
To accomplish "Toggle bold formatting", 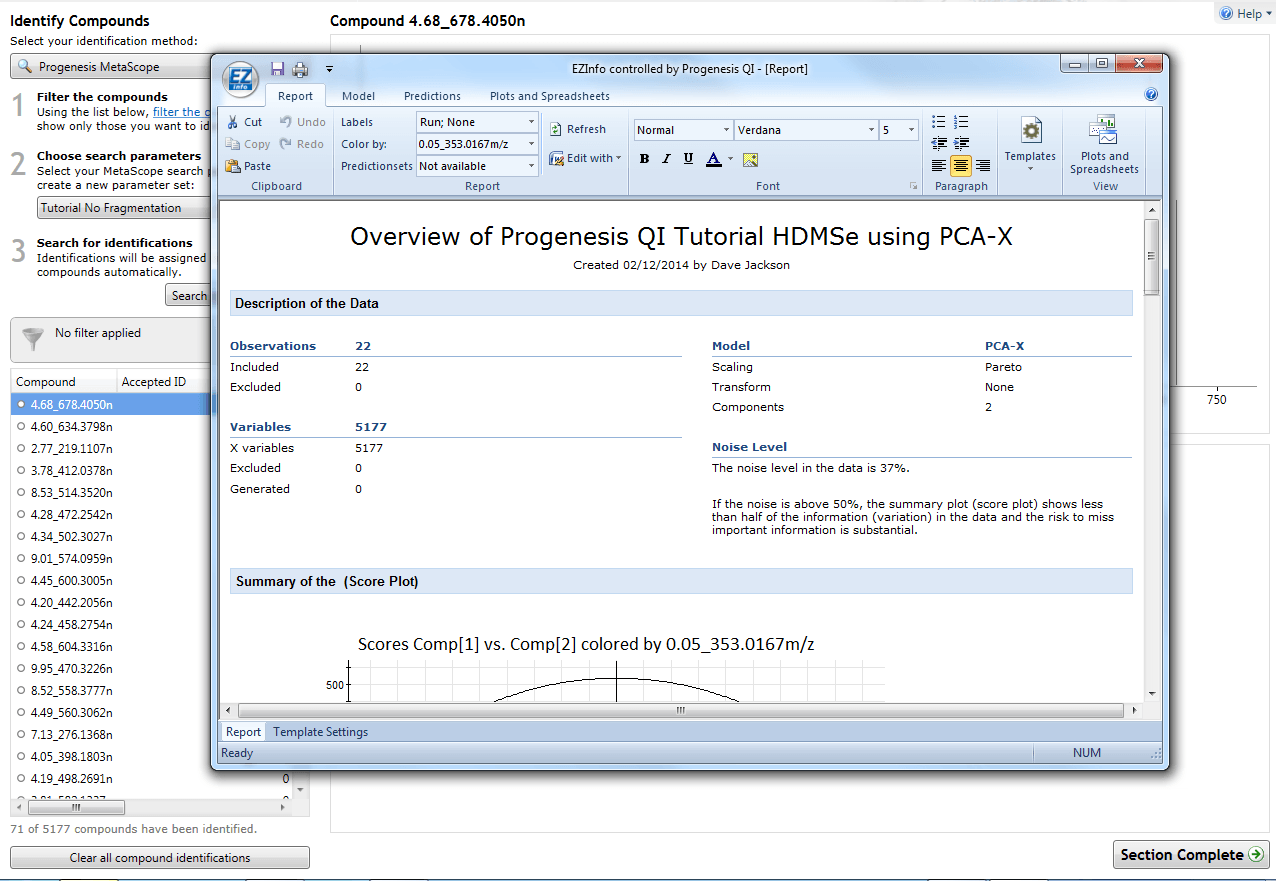I will 644,158.
